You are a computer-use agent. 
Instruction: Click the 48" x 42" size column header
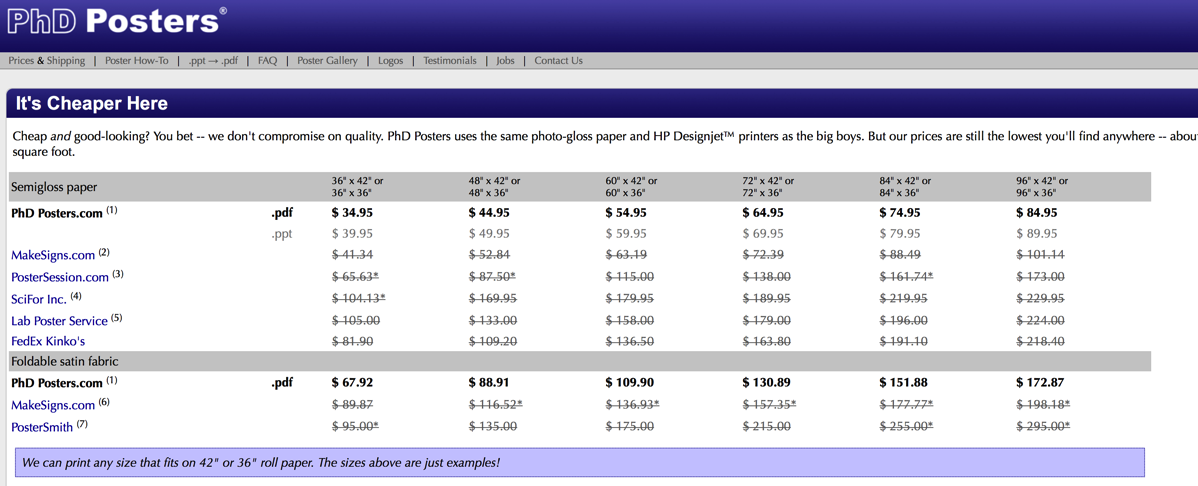click(x=494, y=186)
